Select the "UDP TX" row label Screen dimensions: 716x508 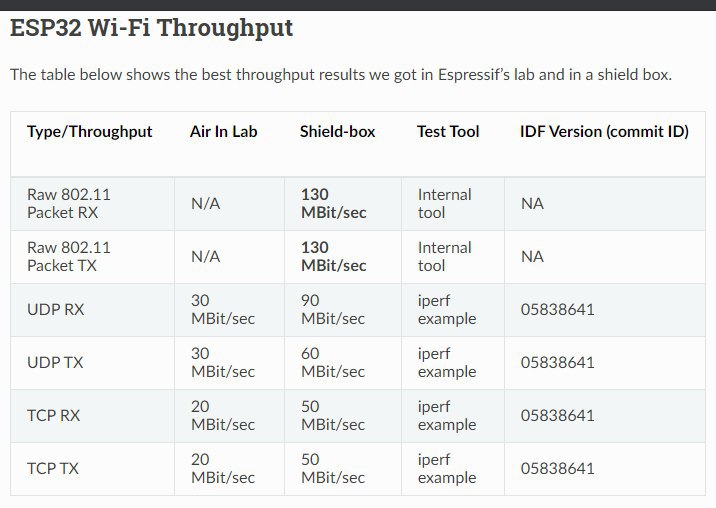coord(55,362)
